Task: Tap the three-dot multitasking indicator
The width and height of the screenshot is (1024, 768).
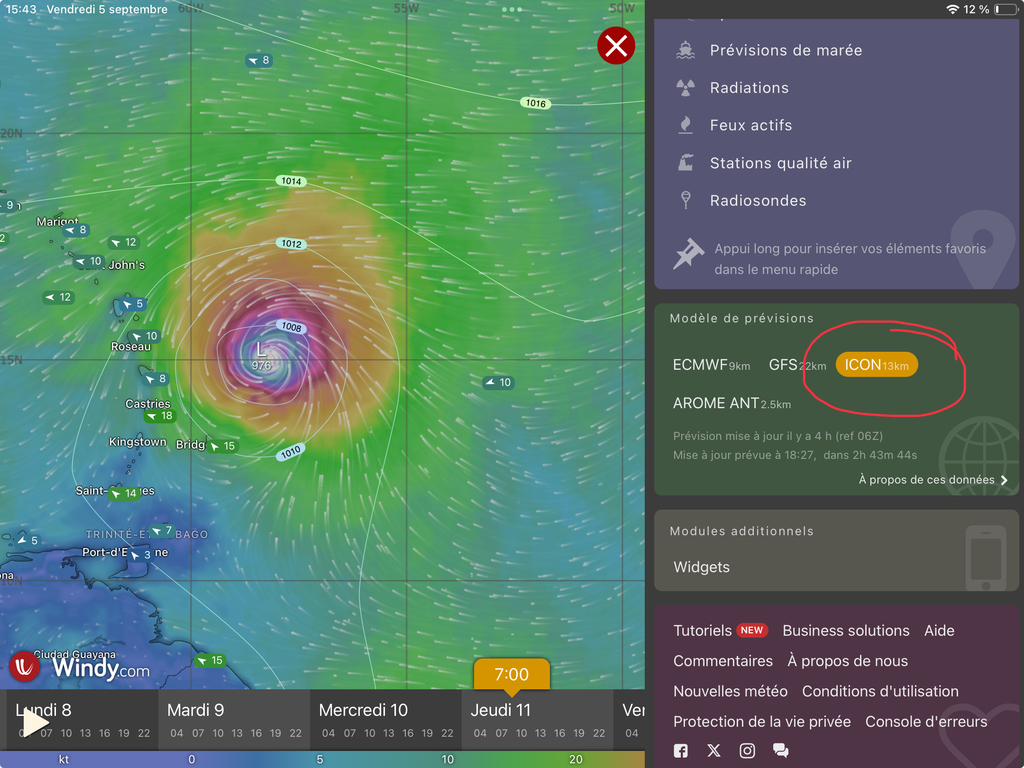Action: pos(511,9)
